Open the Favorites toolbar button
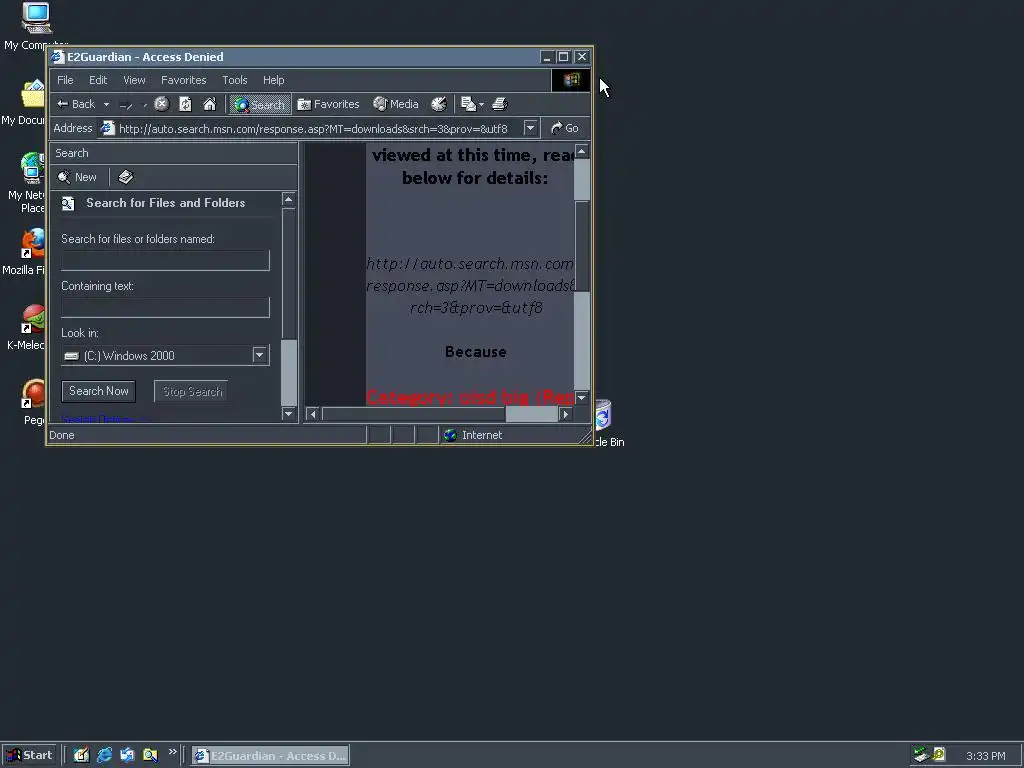The height and width of the screenshot is (768, 1024). coord(328,104)
